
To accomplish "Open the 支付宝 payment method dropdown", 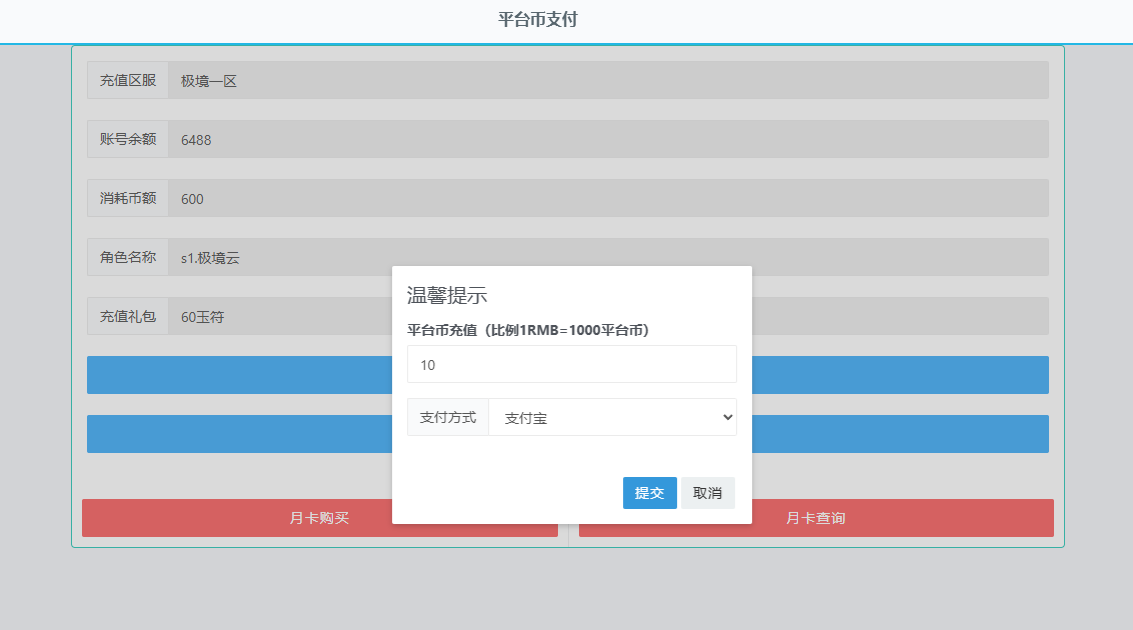I will tap(612, 418).
